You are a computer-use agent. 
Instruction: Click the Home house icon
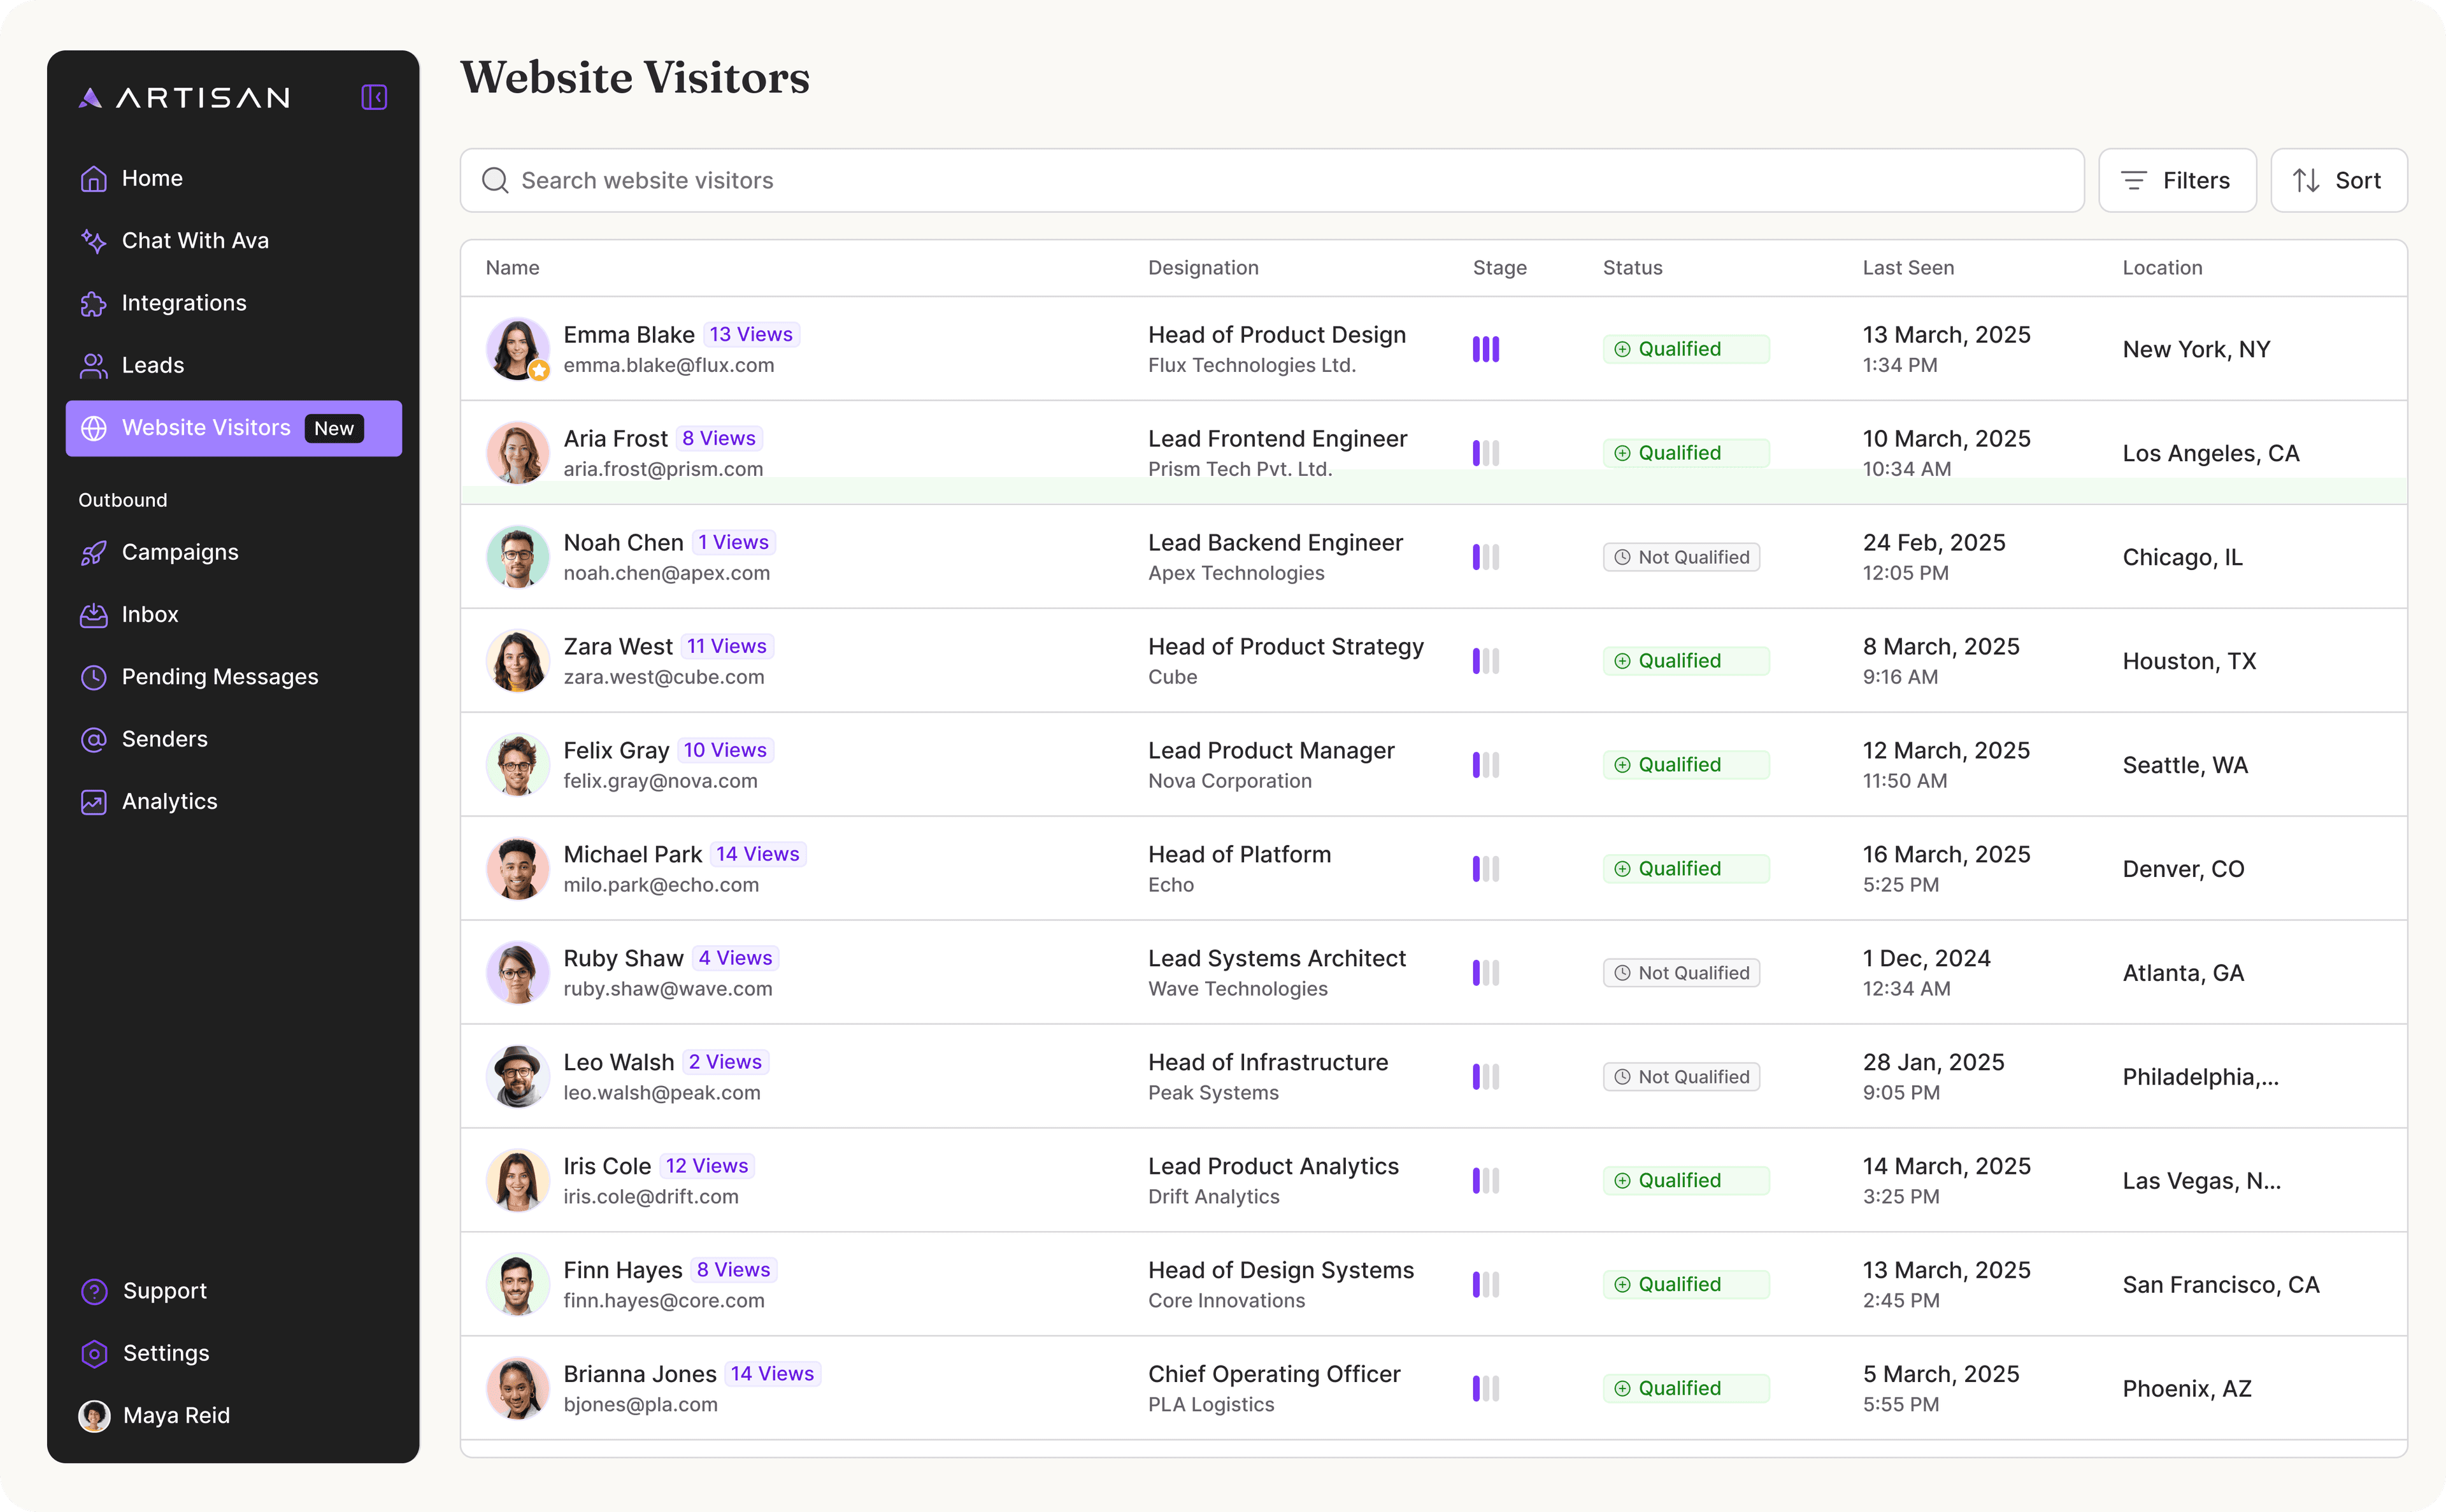(93, 179)
